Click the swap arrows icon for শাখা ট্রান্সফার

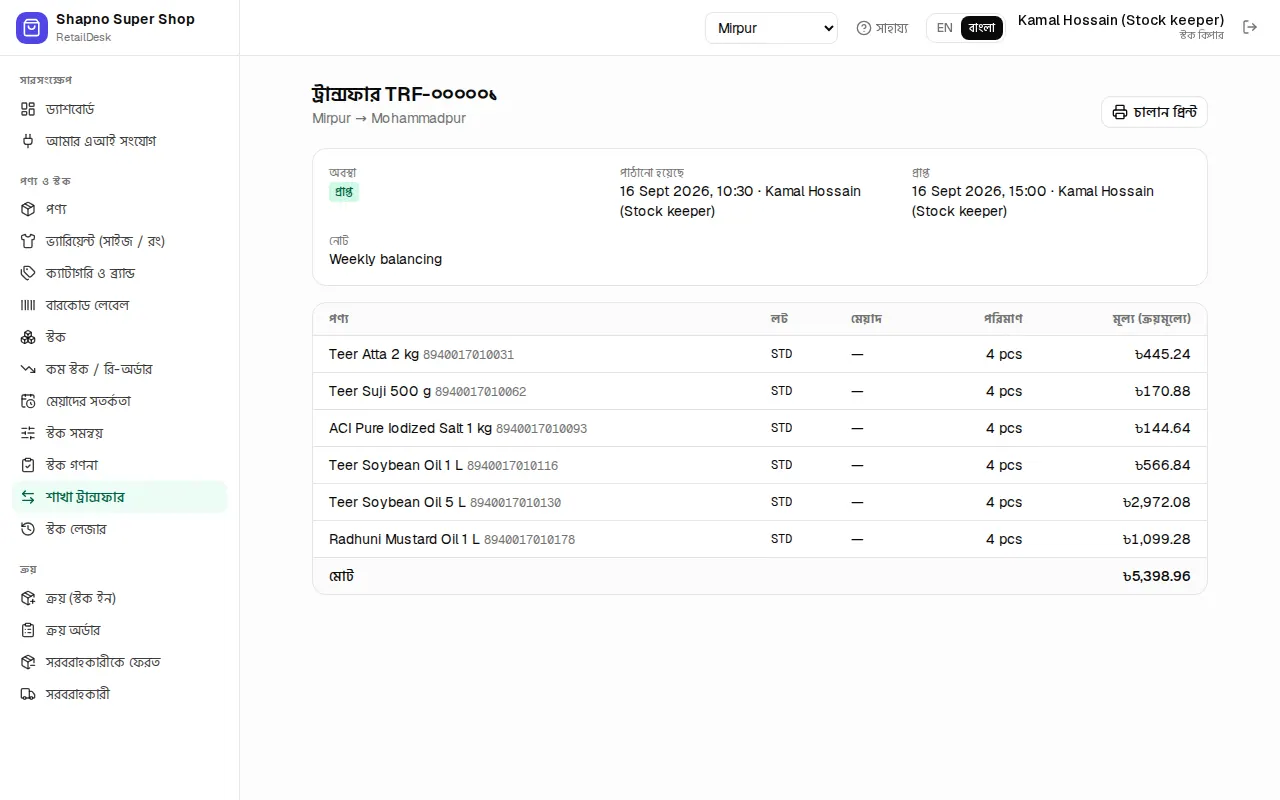28,497
